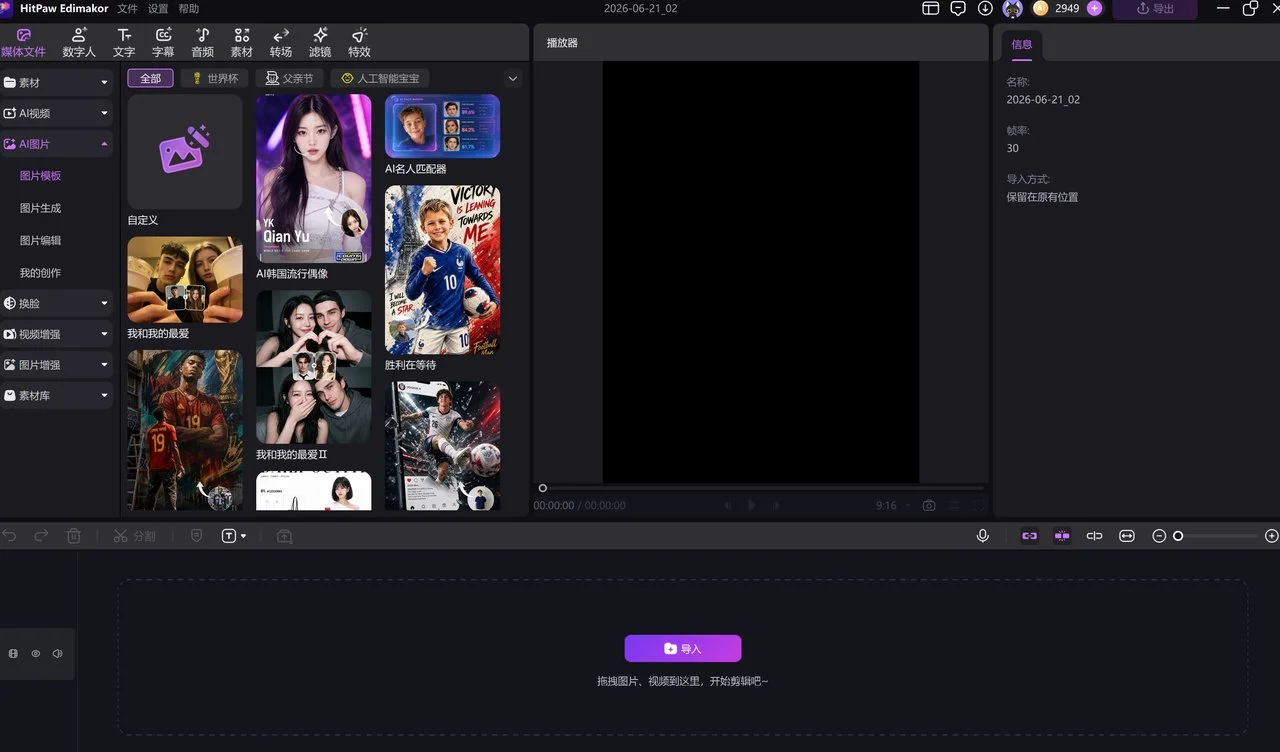Take a snapshot of the player frame
The height and width of the screenshot is (752, 1280).
929,506
